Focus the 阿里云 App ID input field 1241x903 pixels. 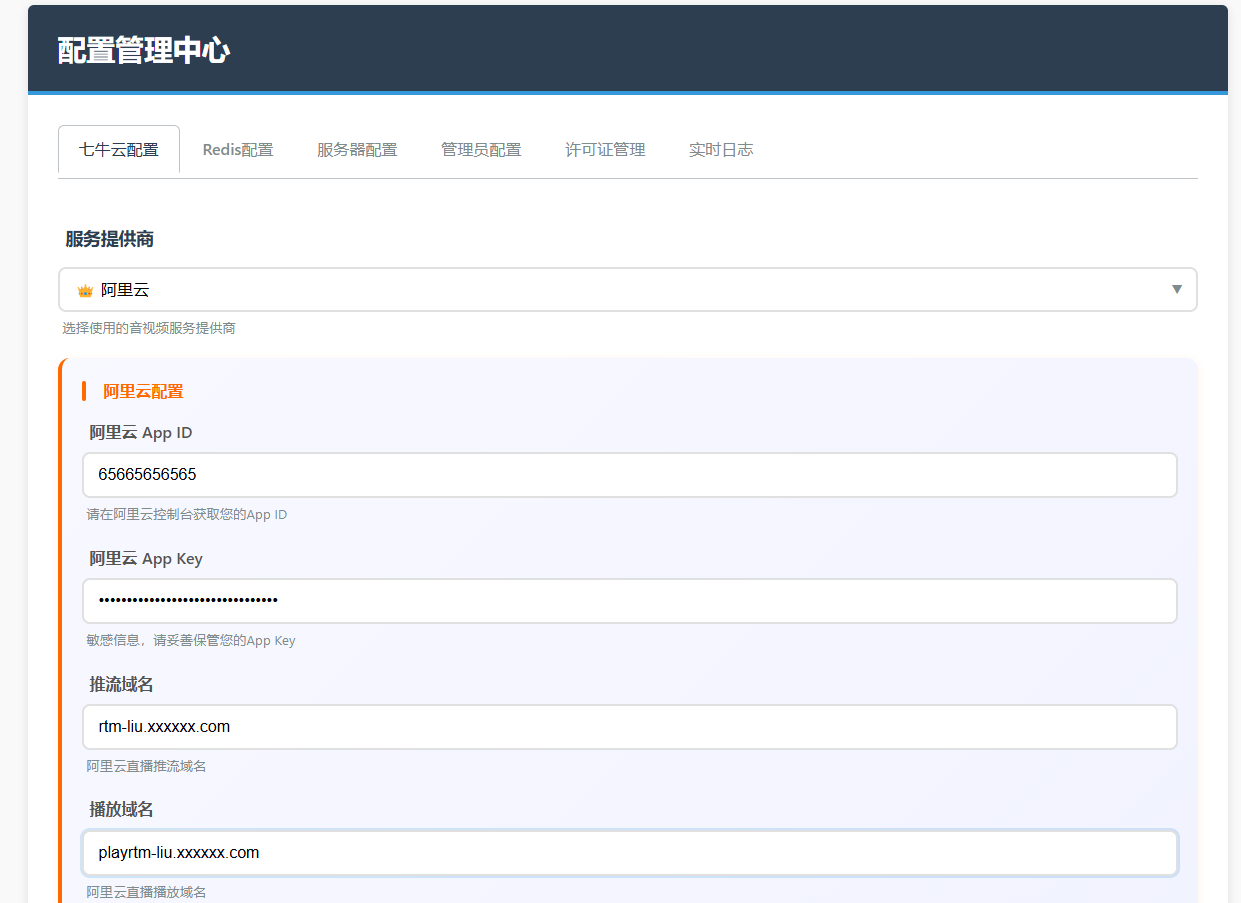630,475
